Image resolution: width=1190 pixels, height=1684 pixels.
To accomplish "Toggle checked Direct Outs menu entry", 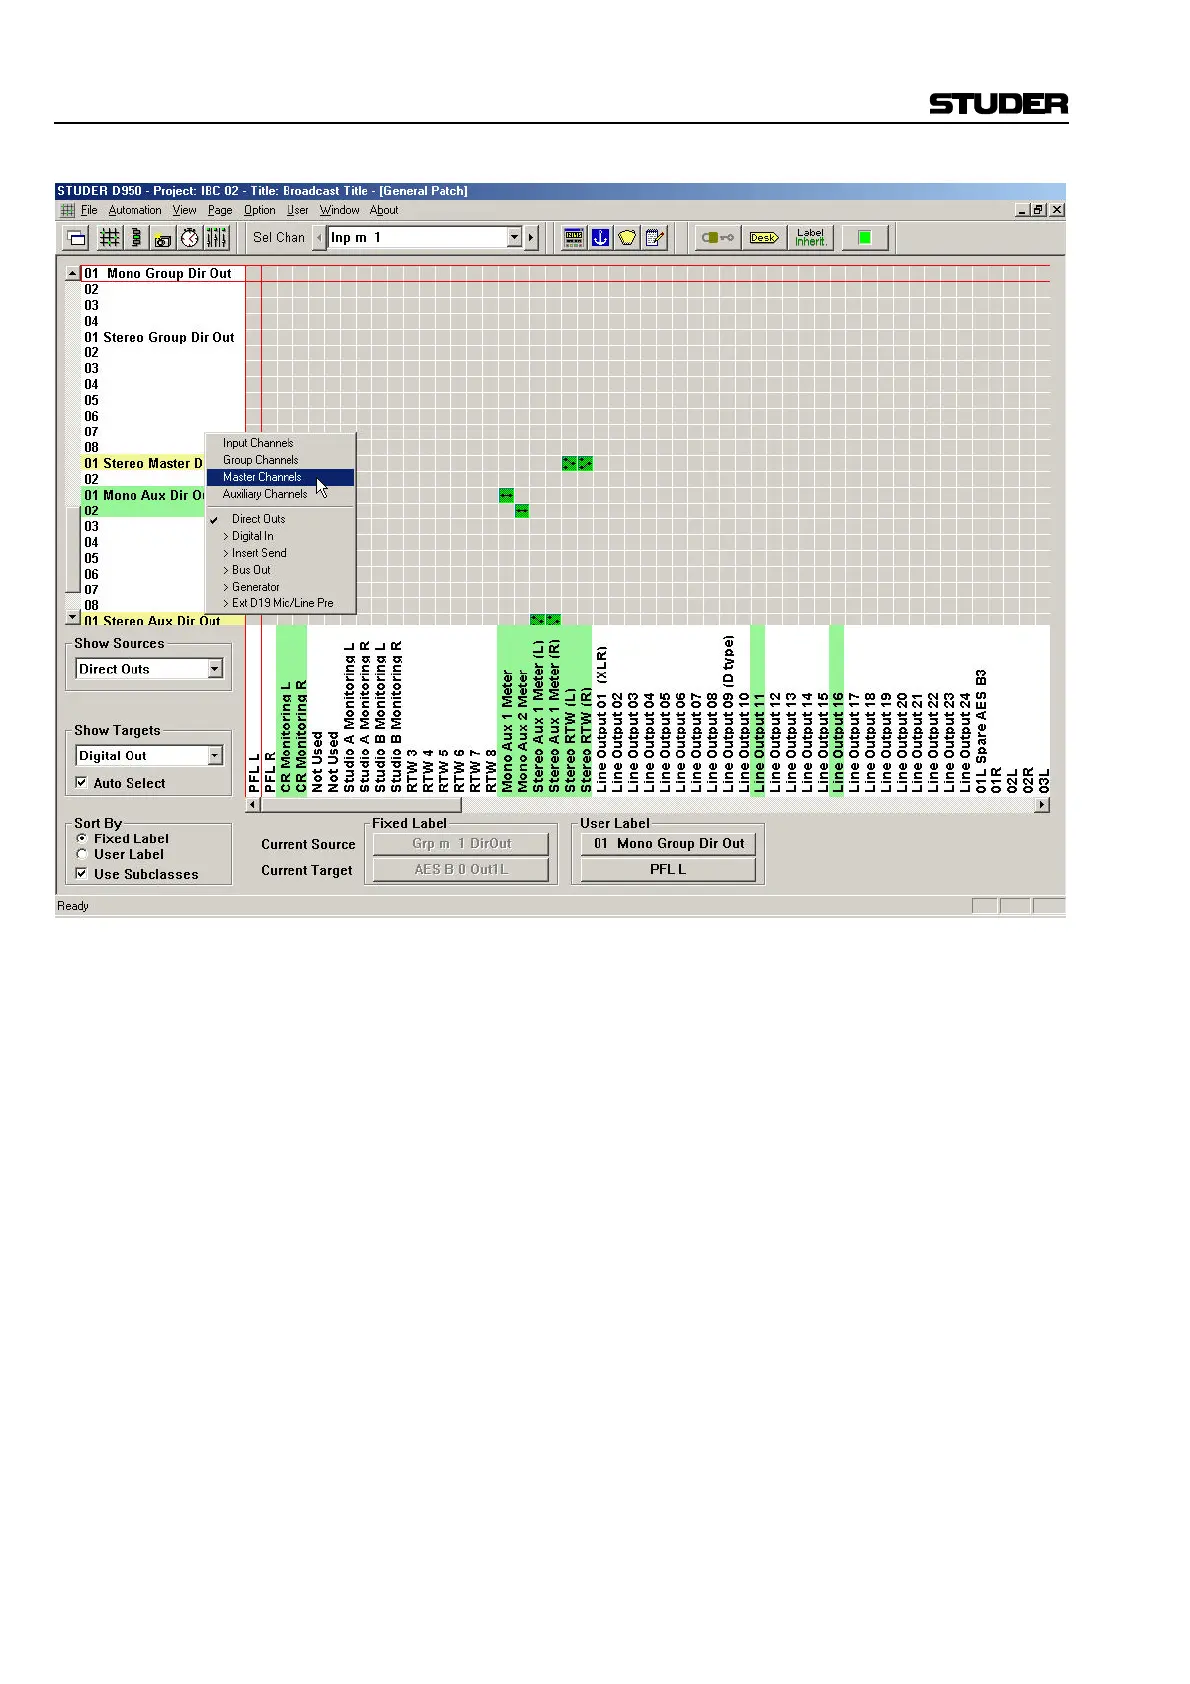I will 280,519.
